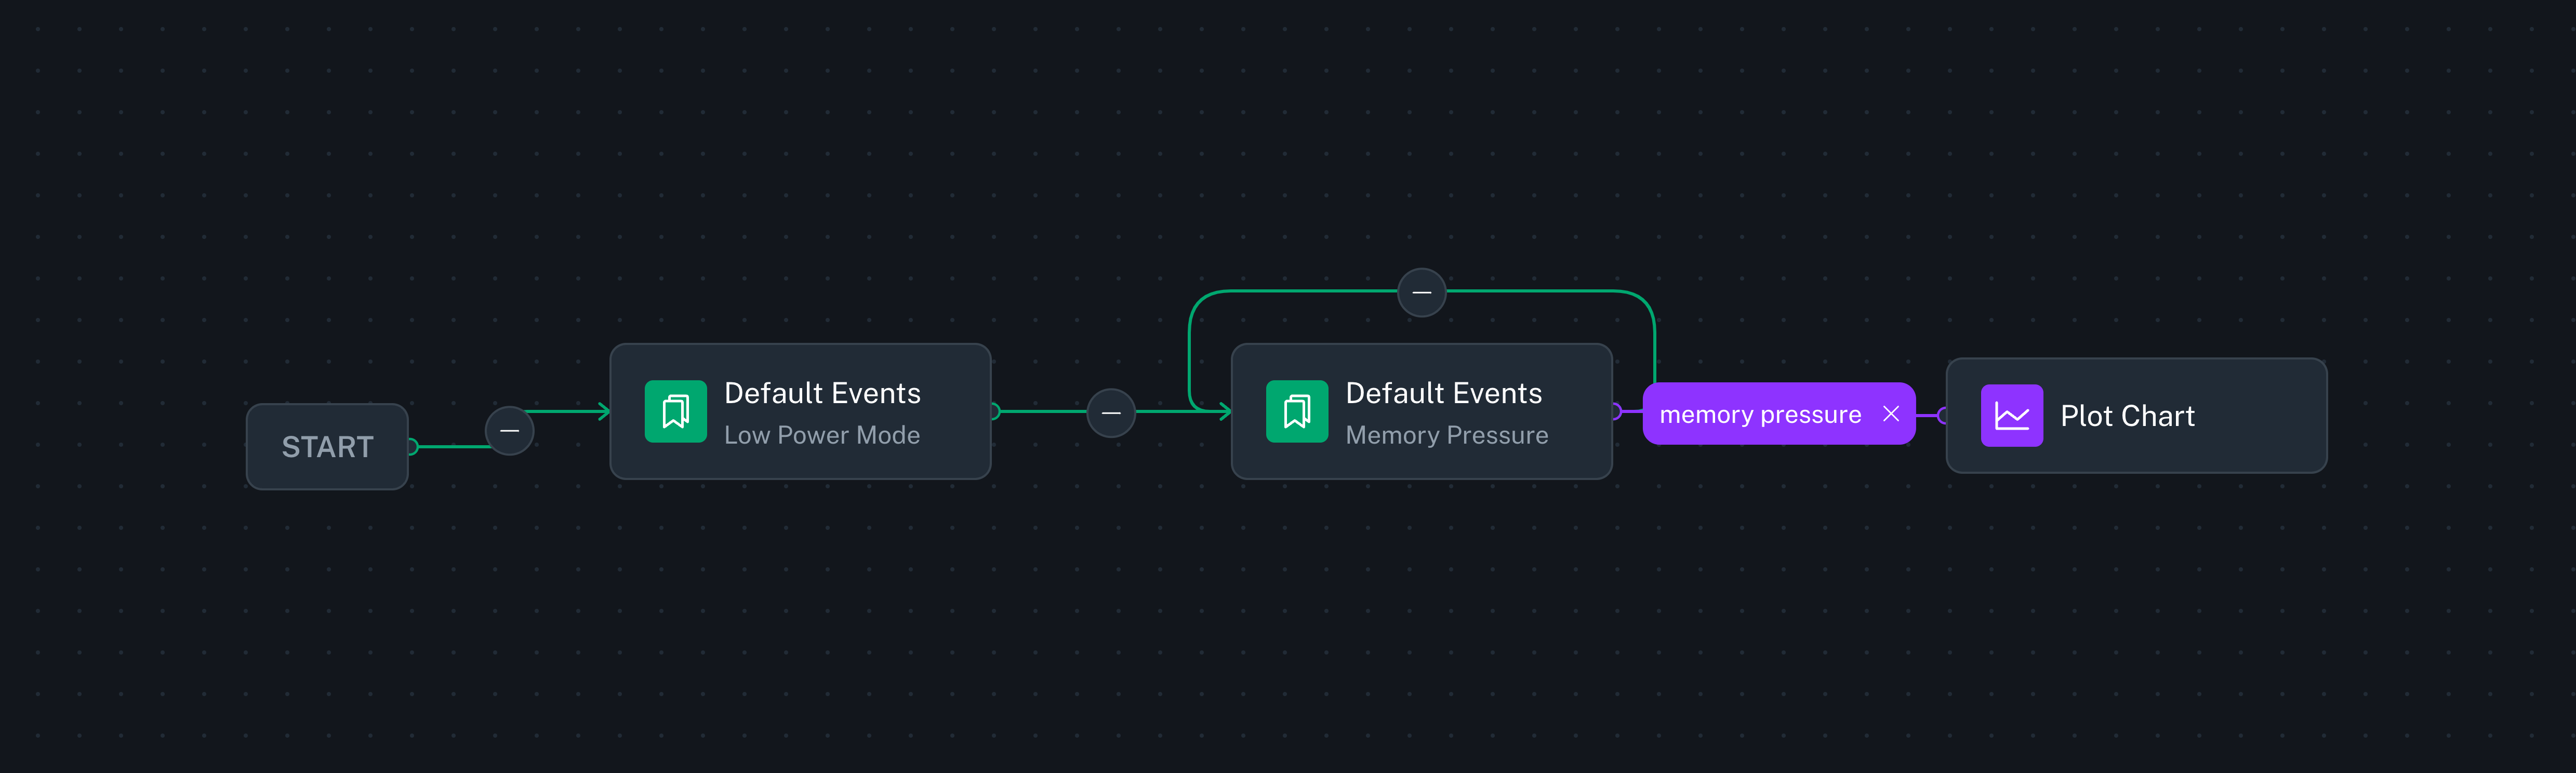This screenshot has width=2576, height=773.
Task: Click the START node
Action: click(326, 446)
